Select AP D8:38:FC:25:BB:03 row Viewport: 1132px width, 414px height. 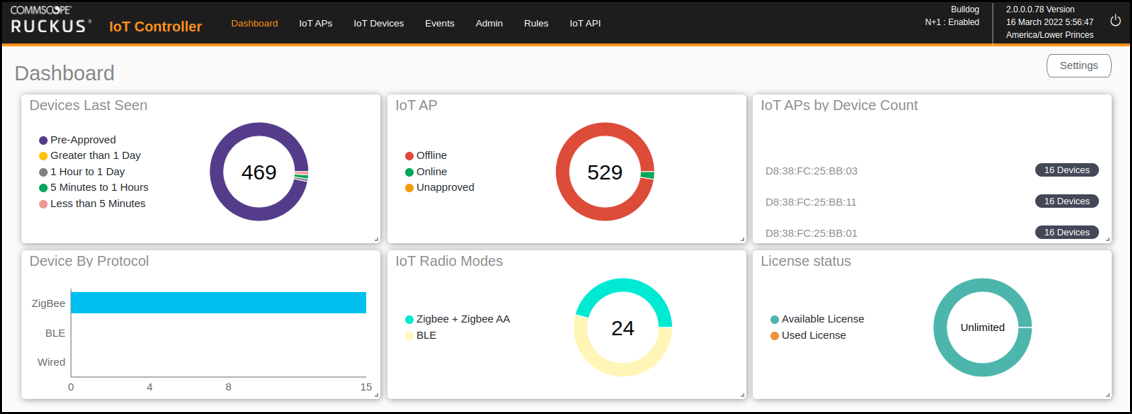(x=932, y=171)
